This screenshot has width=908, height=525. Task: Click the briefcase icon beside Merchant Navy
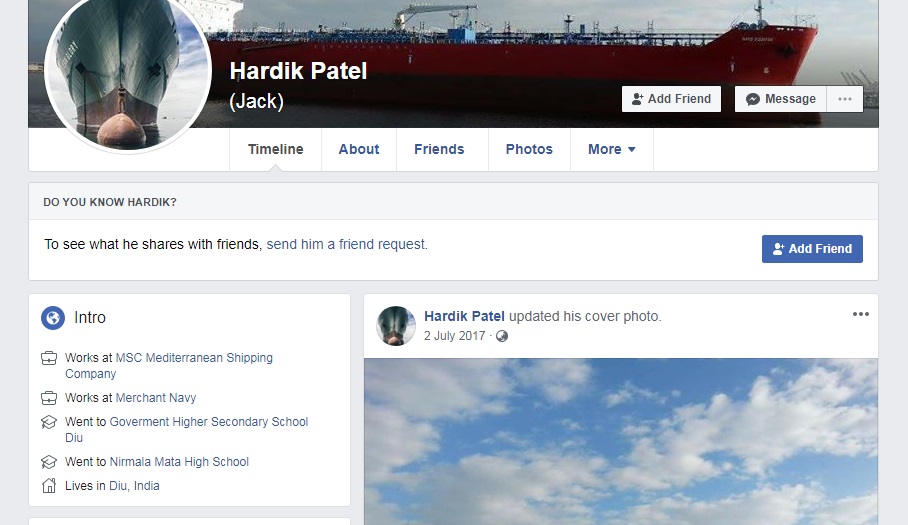pyautogui.click(x=49, y=398)
